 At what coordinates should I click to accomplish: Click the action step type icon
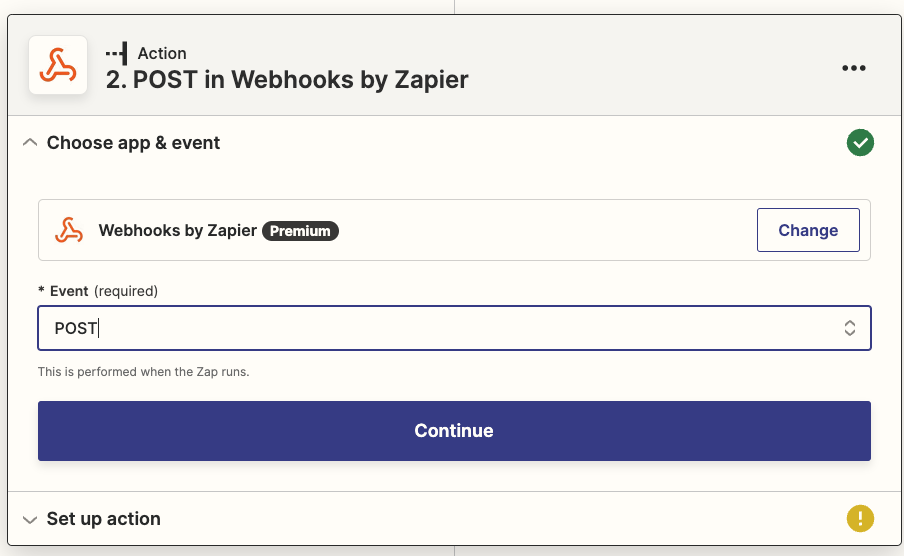pos(117,54)
